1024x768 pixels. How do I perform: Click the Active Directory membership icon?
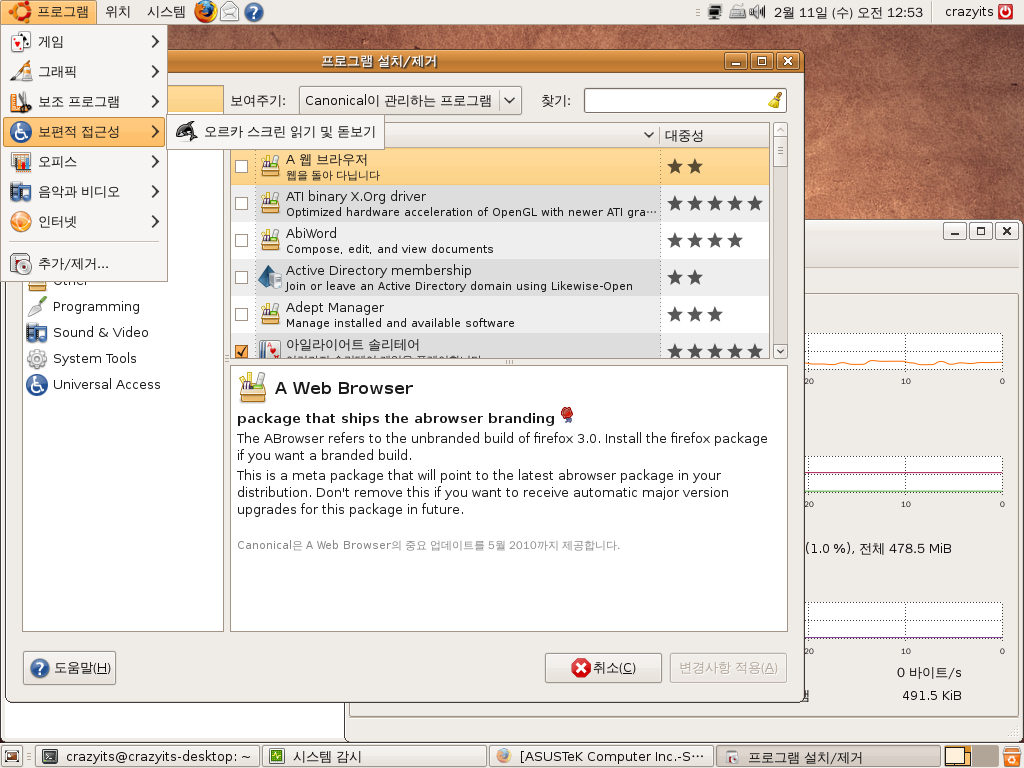click(270, 277)
